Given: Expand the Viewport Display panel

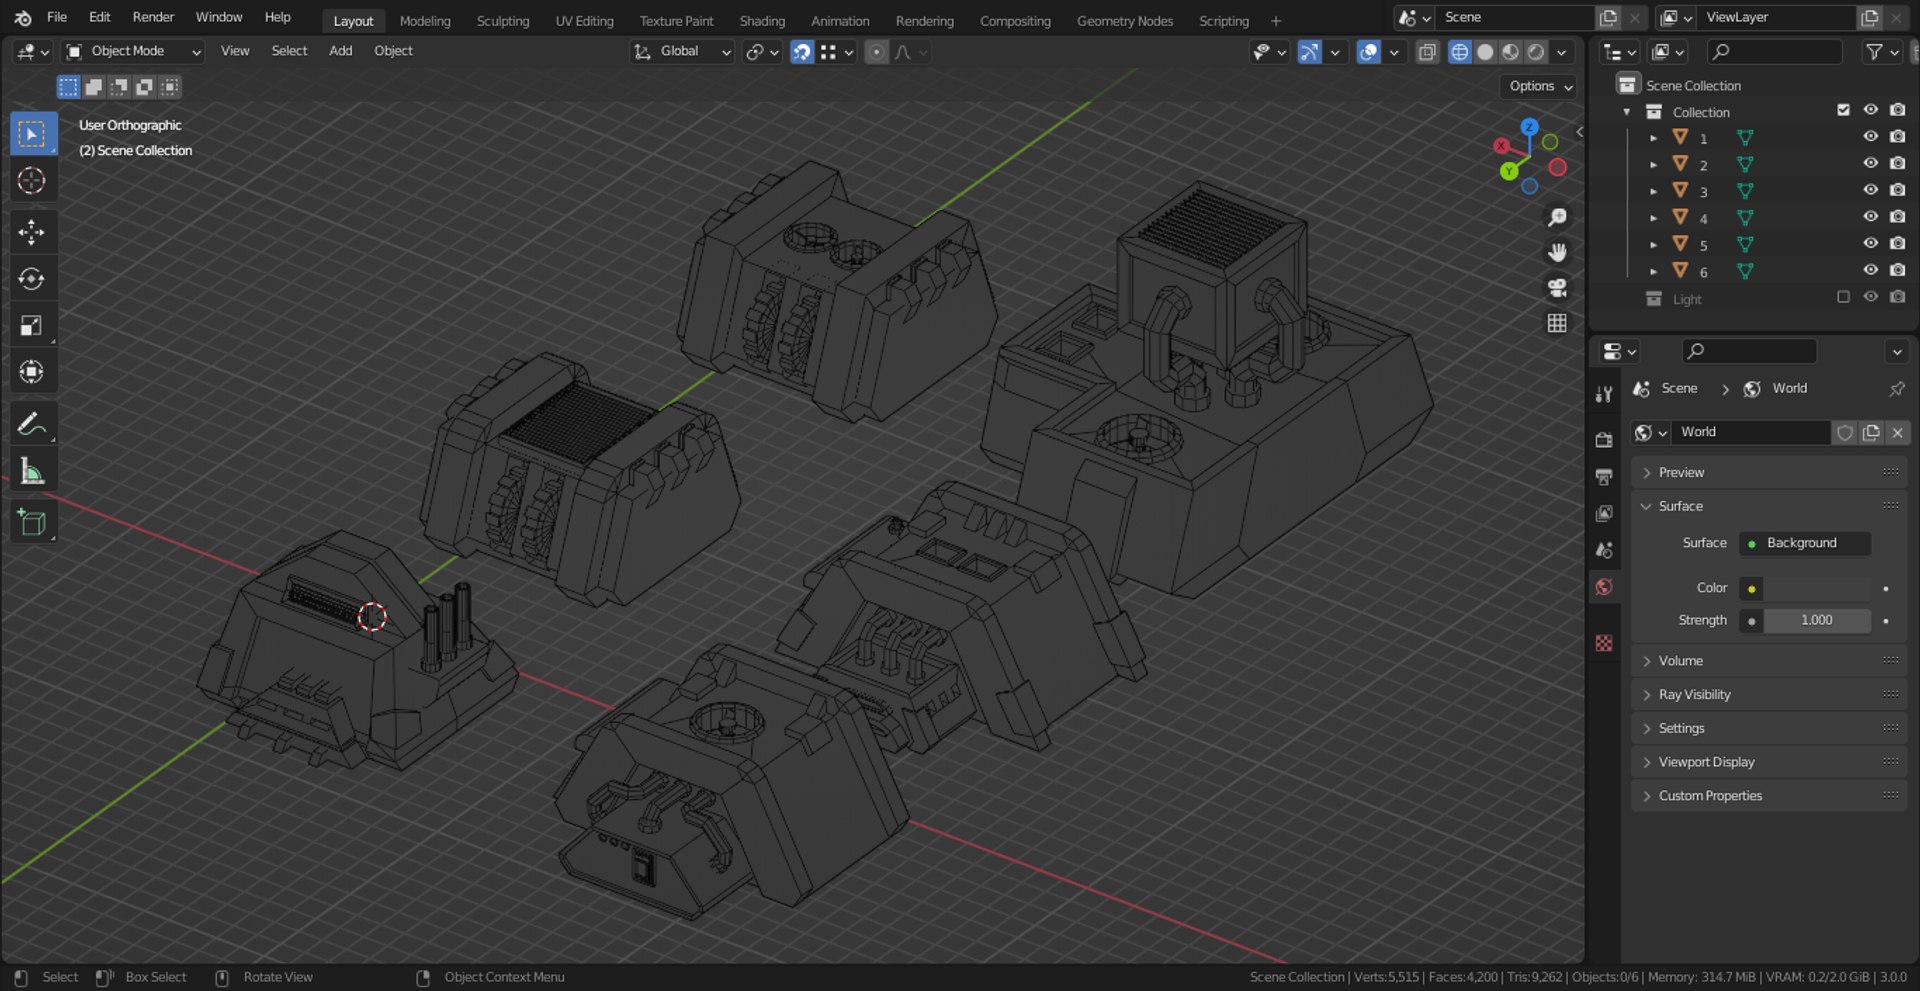Looking at the screenshot, I should [1768, 762].
